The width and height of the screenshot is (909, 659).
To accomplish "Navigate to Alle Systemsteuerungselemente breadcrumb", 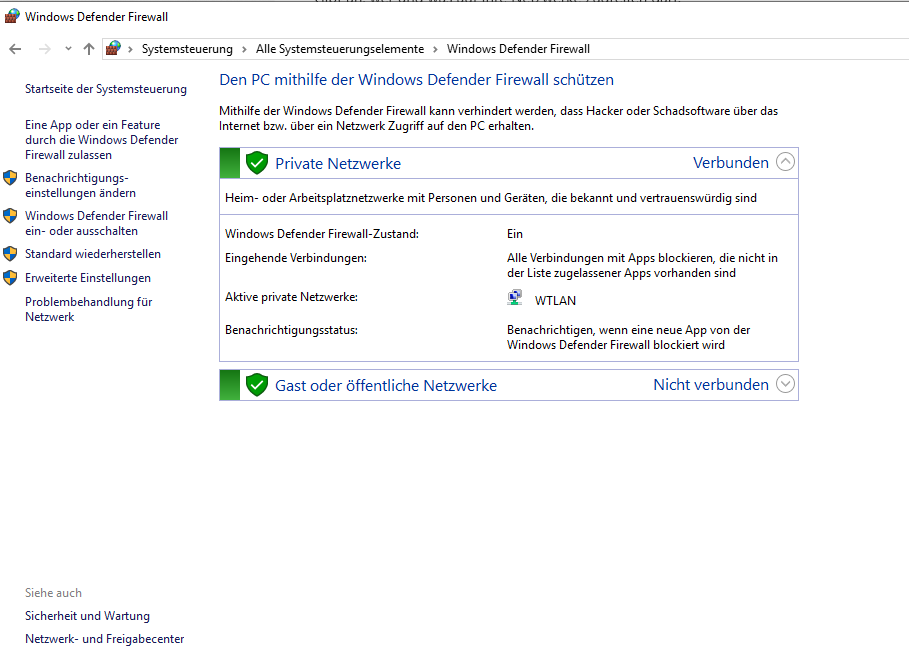I will [x=340, y=49].
